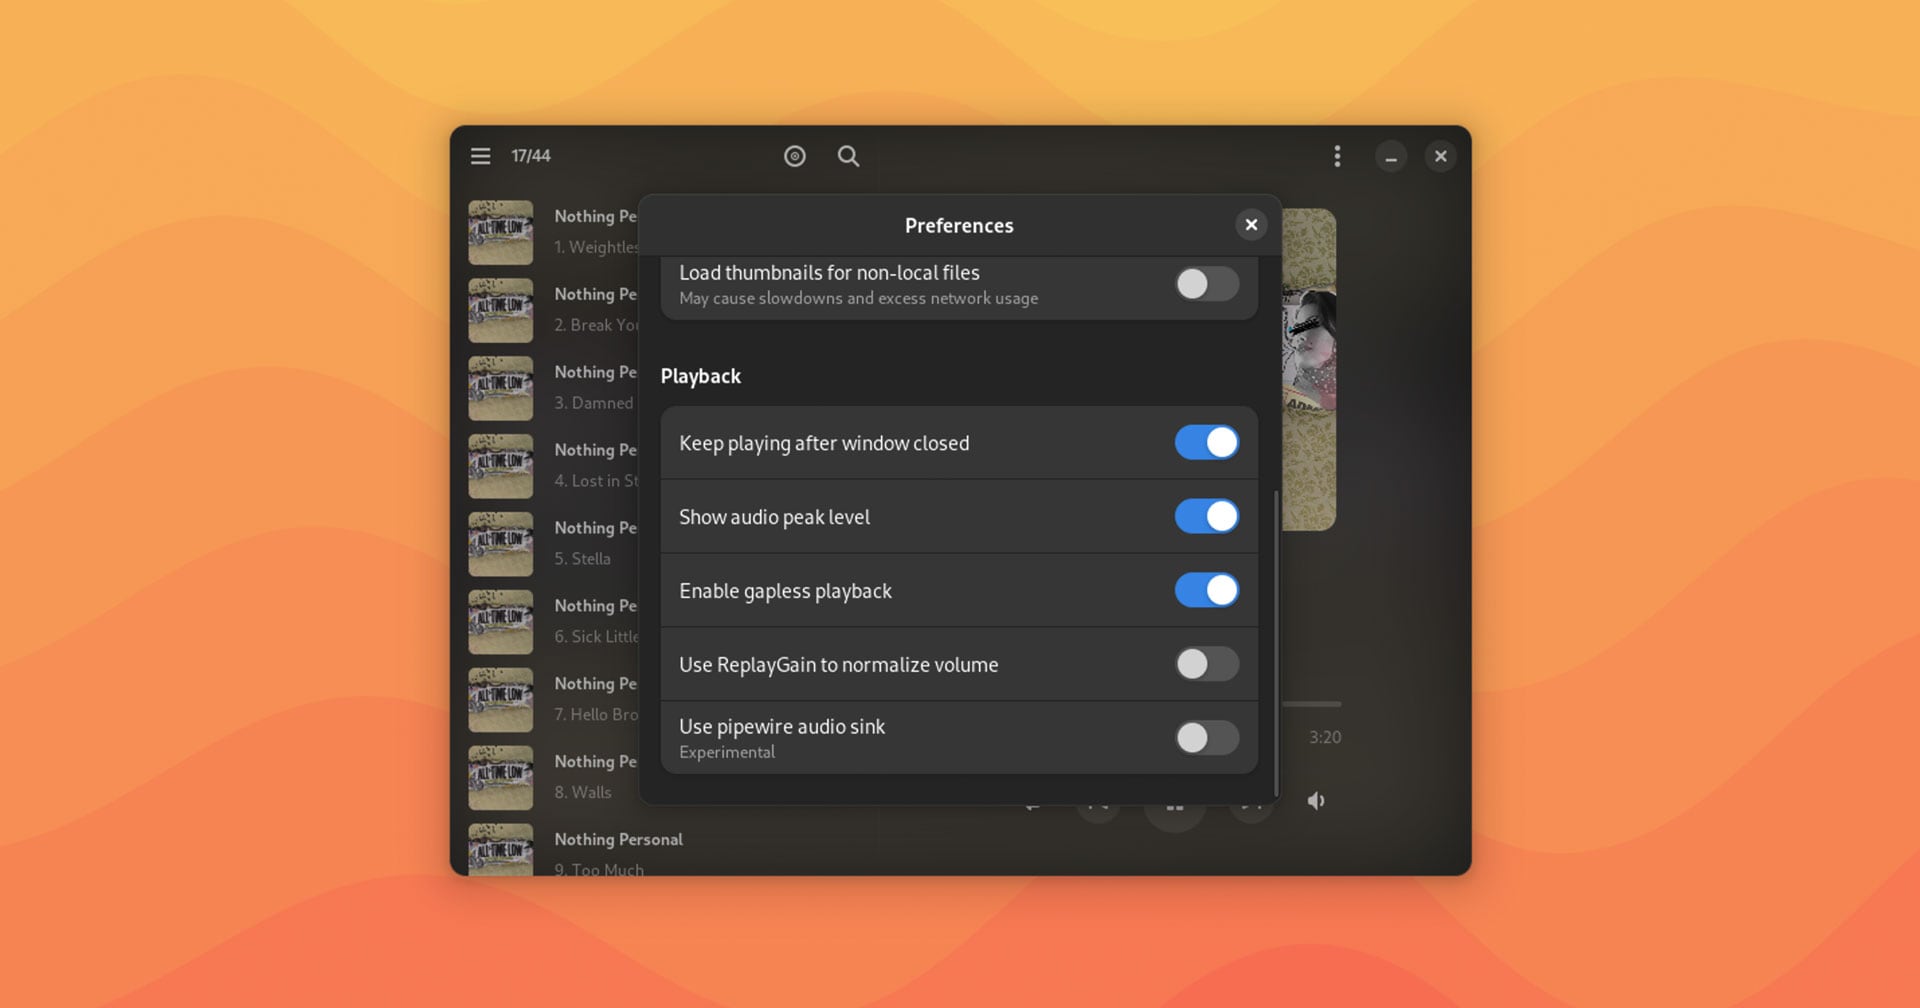
Task: Close the Preferences dialog
Action: point(1251,225)
